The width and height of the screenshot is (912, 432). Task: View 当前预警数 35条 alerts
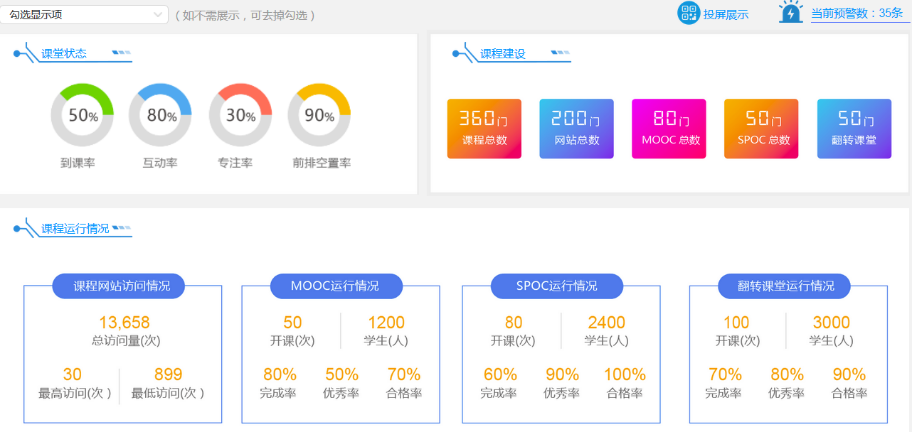click(x=856, y=14)
